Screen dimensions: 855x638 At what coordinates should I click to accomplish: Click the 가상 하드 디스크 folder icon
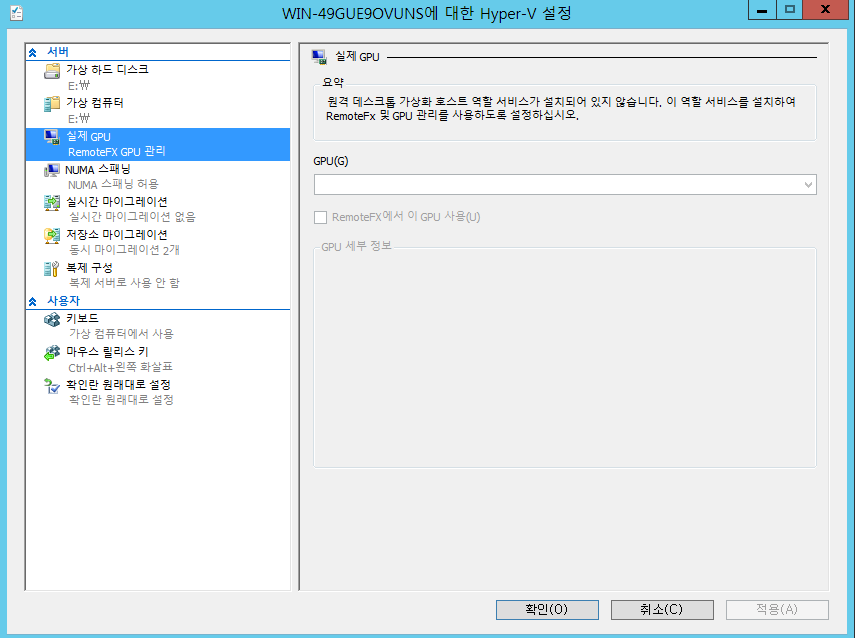tap(52, 71)
